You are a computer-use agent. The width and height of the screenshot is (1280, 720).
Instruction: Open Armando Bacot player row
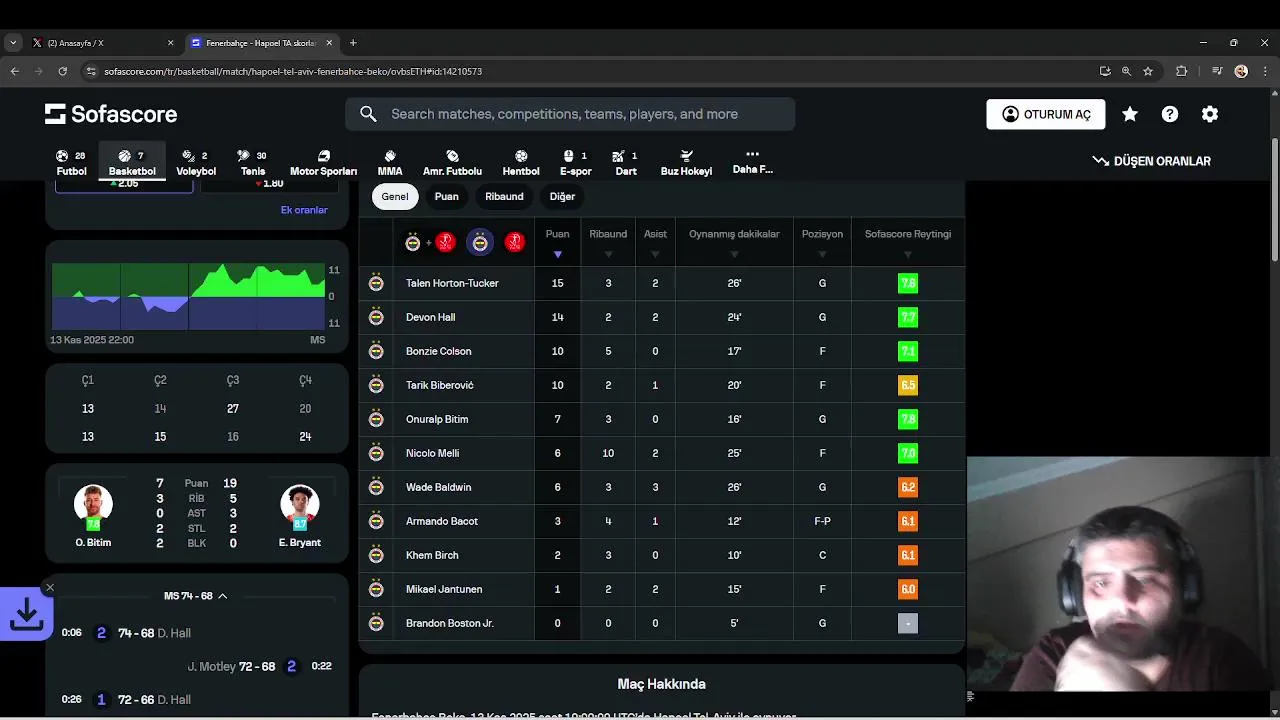662,521
